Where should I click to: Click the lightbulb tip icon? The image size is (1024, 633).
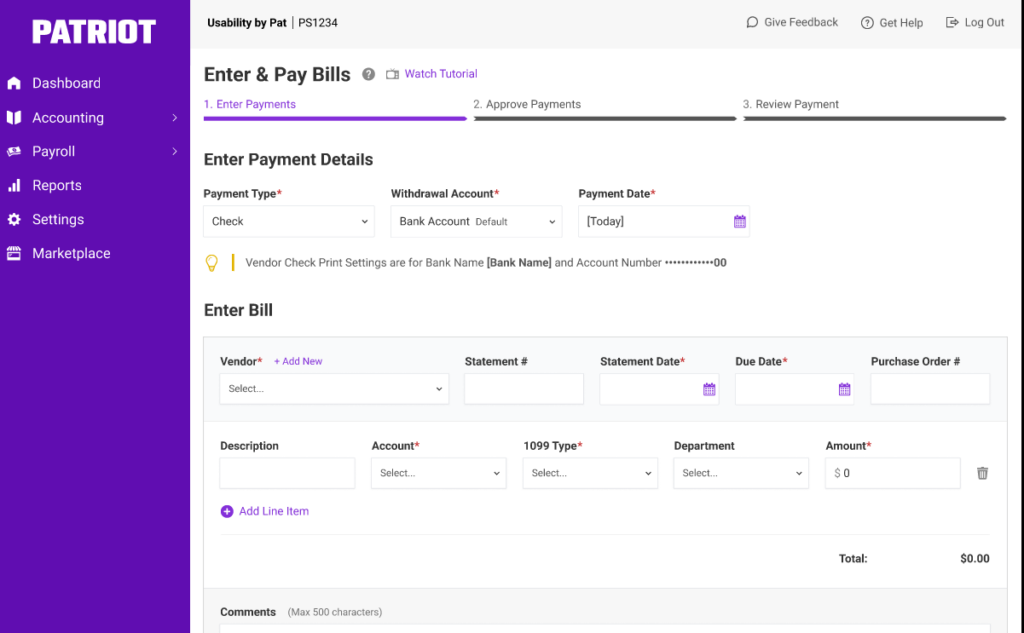(212, 263)
